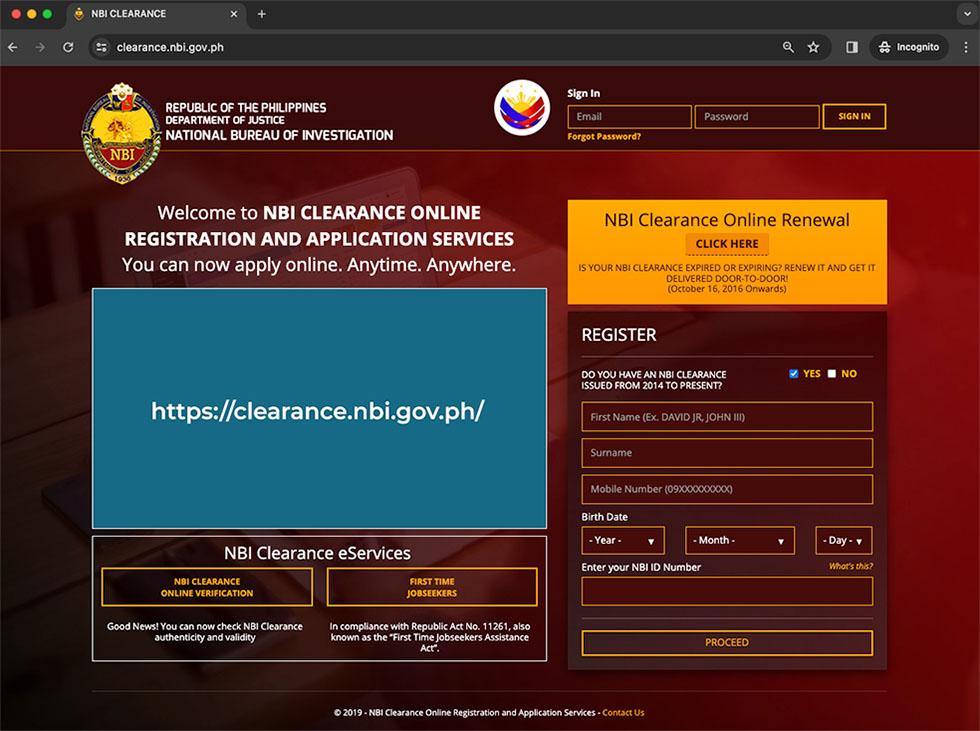Expand the tab search chevron

click(967, 14)
